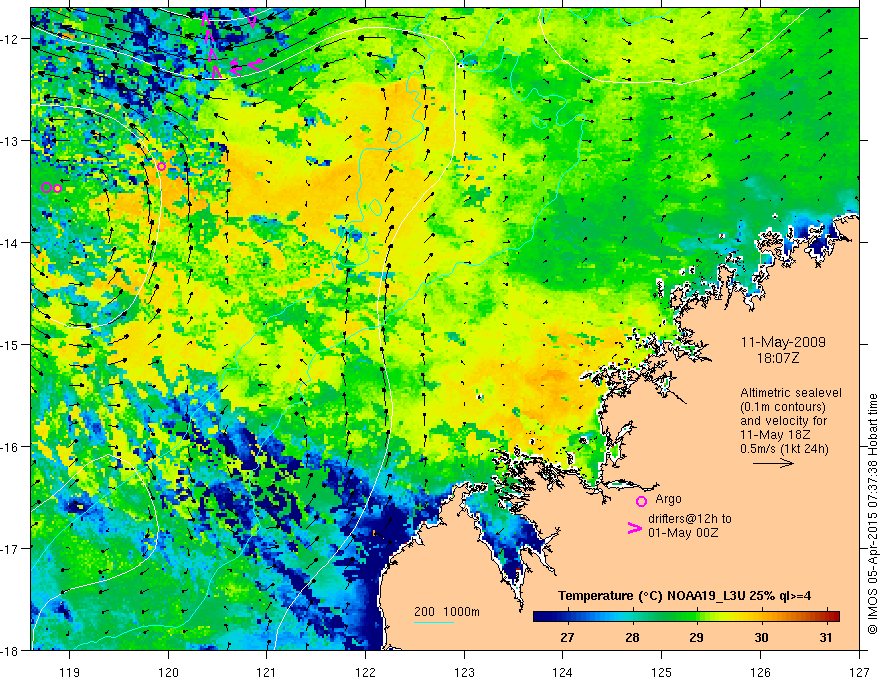Click the date text "11-May-2009"
The width and height of the screenshot is (880, 680).
(x=783, y=342)
